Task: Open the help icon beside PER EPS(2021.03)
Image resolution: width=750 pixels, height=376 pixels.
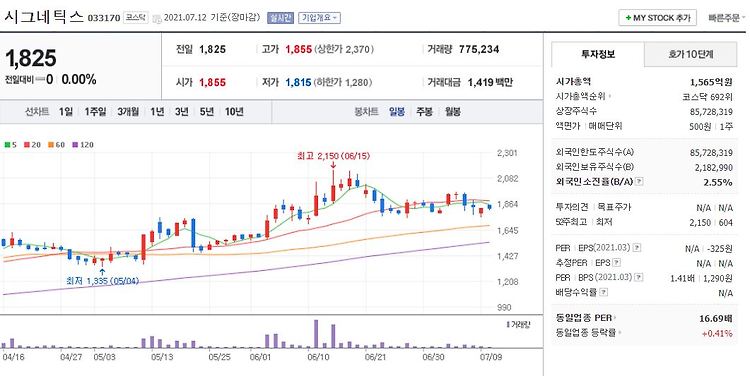Action: click(x=636, y=248)
